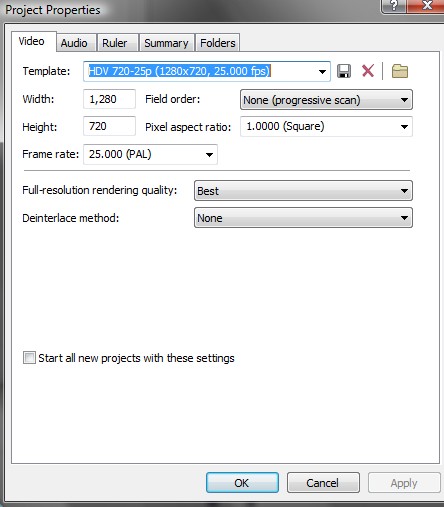Screen dimensions: 444x507
Task: Switch to the Ruler tab
Action: click(115, 43)
